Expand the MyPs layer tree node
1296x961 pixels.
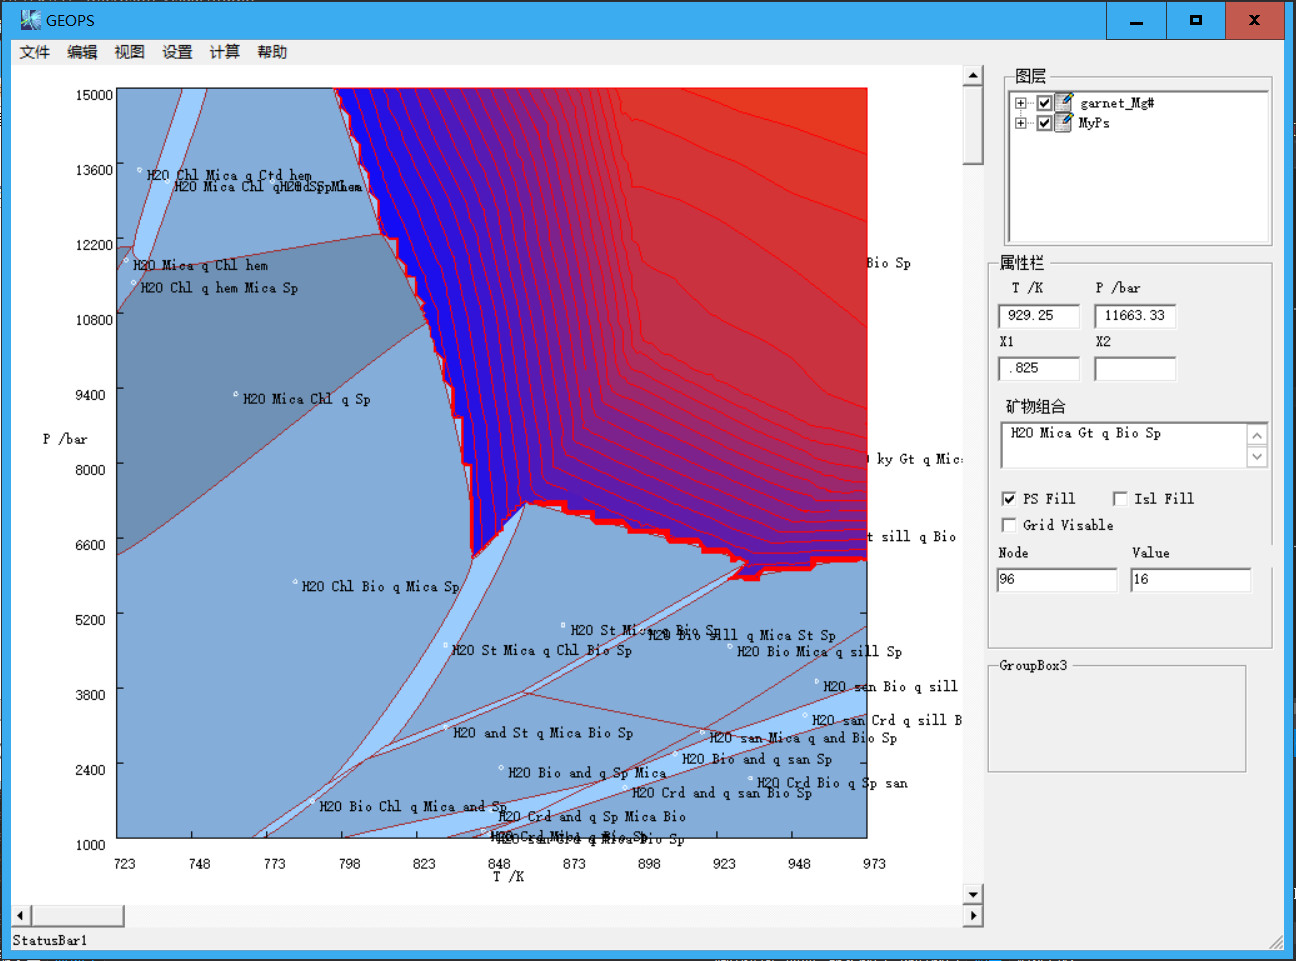point(1020,123)
